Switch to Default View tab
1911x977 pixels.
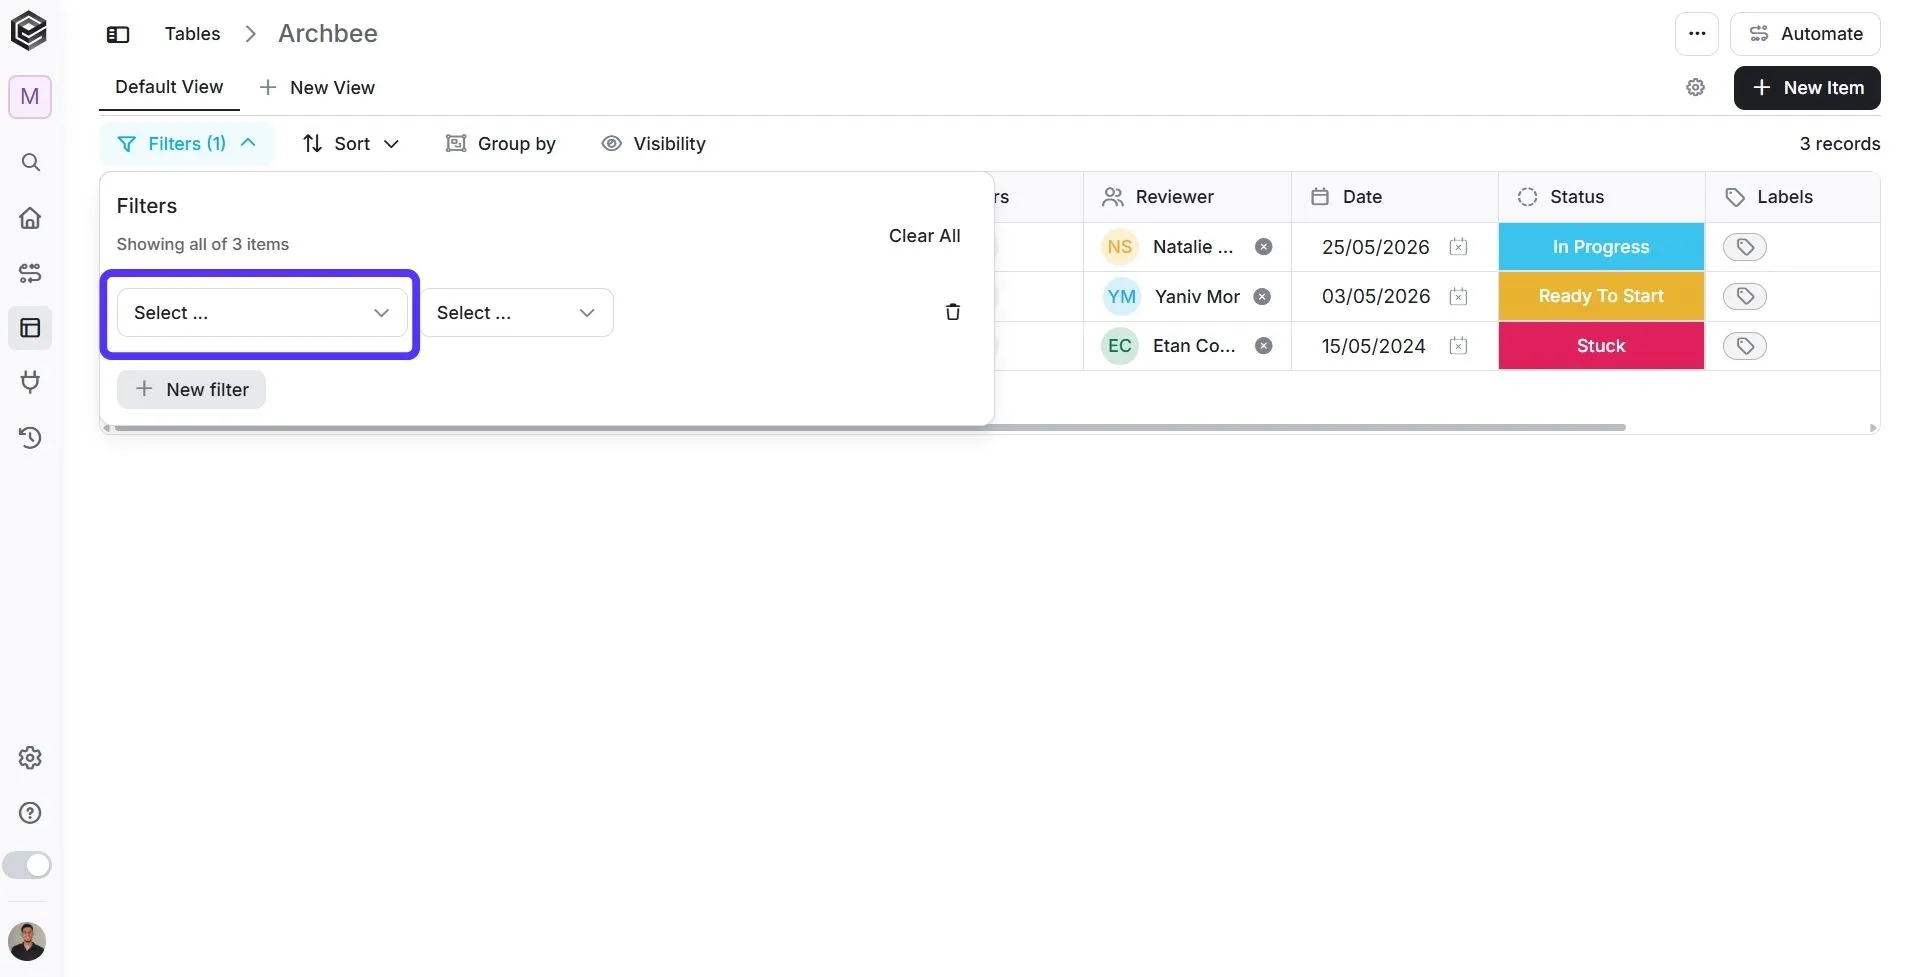(169, 87)
